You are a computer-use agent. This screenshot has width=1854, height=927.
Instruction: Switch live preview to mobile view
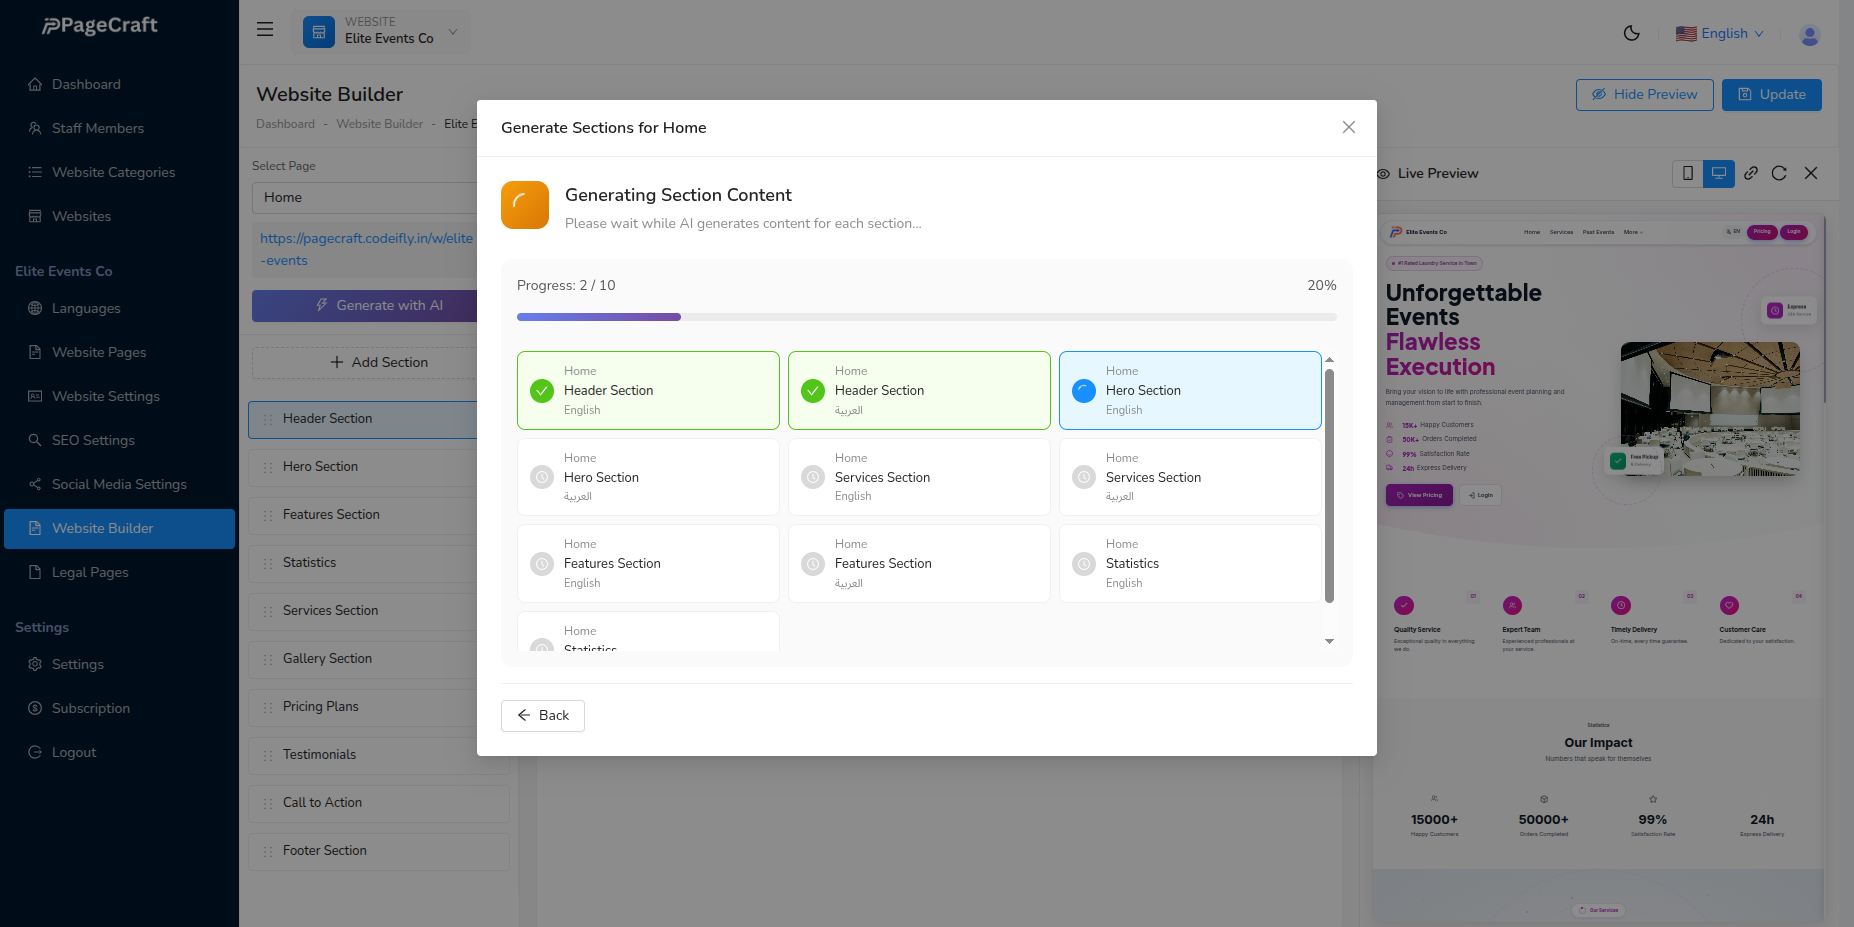tap(1688, 173)
